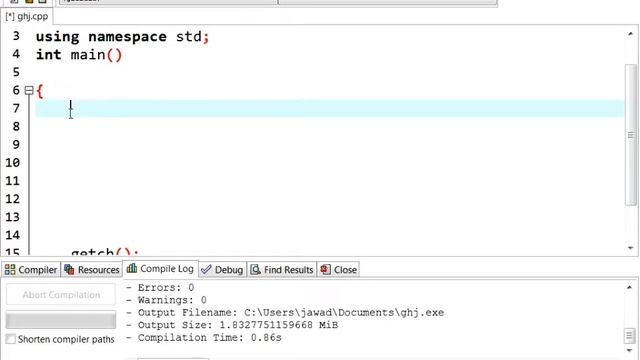This screenshot has height=360, width=640.
Task: Click line number 4 in gutter
Action: pyautogui.click(x=16, y=54)
